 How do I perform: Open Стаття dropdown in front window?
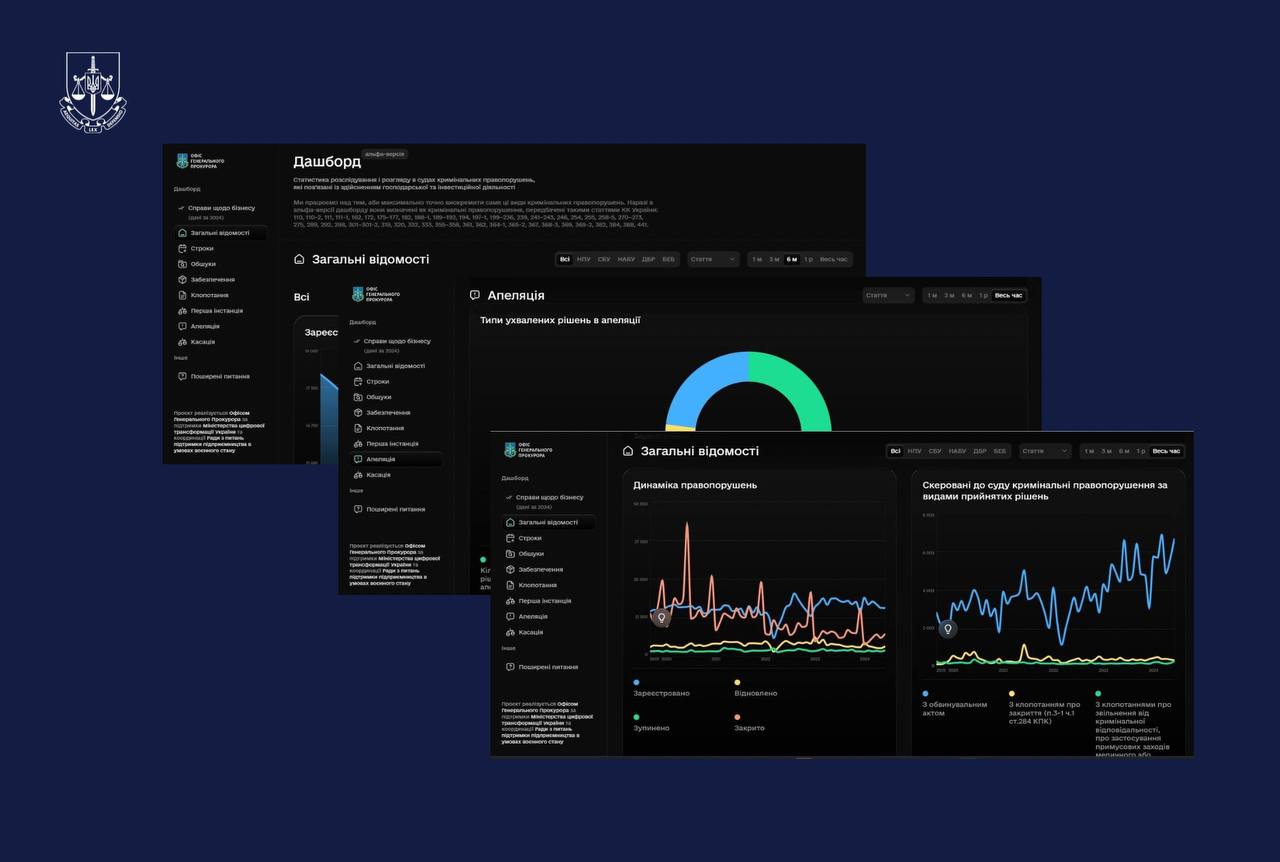1046,451
